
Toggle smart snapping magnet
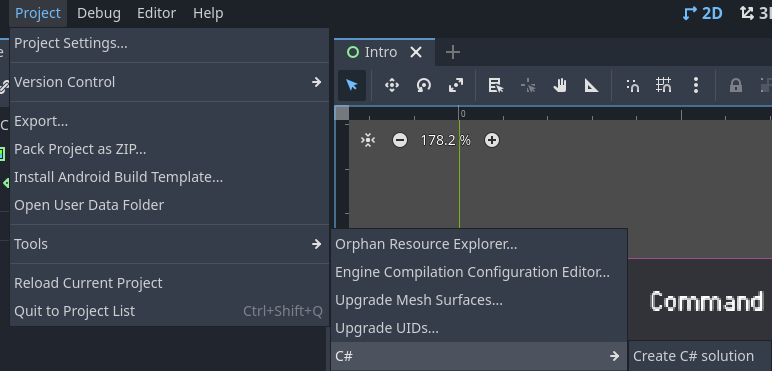pos(632,85)
